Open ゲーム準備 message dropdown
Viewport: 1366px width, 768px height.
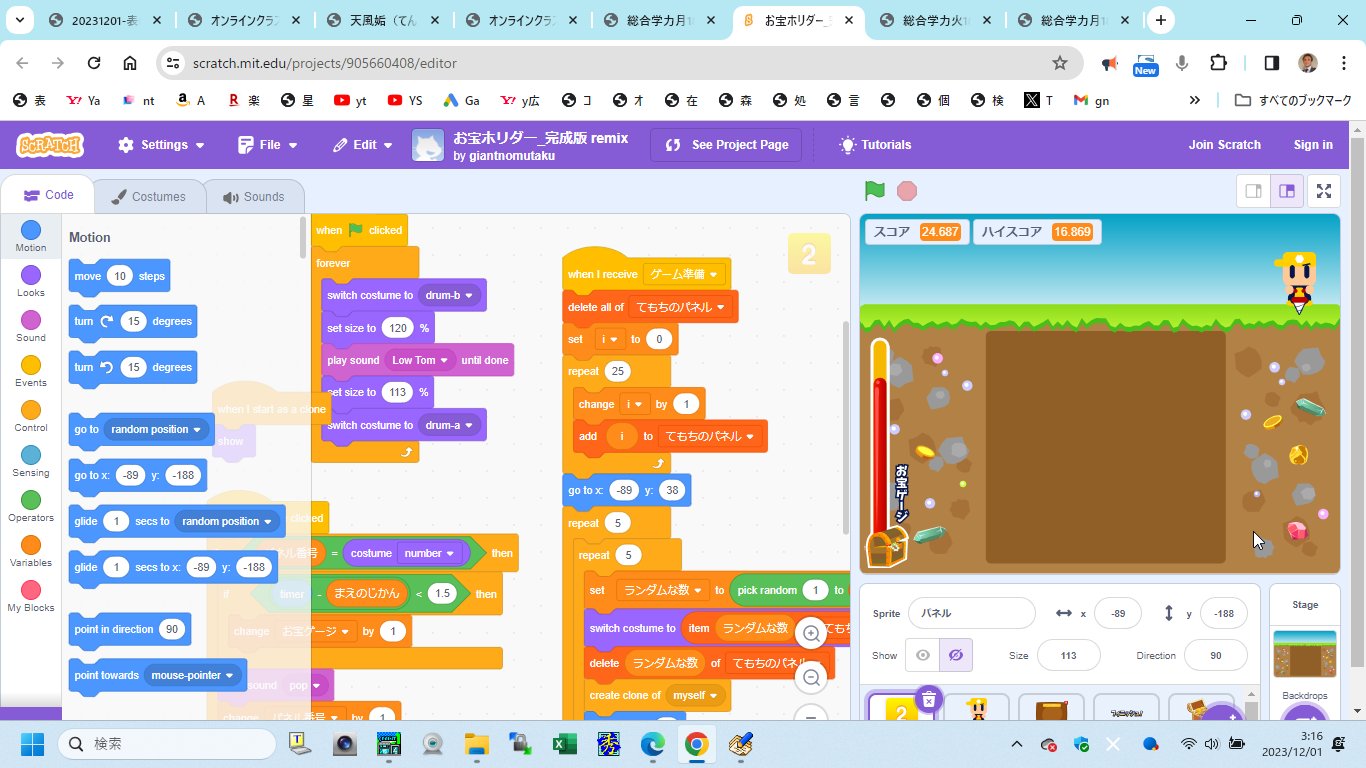click(x=683, y=274)
